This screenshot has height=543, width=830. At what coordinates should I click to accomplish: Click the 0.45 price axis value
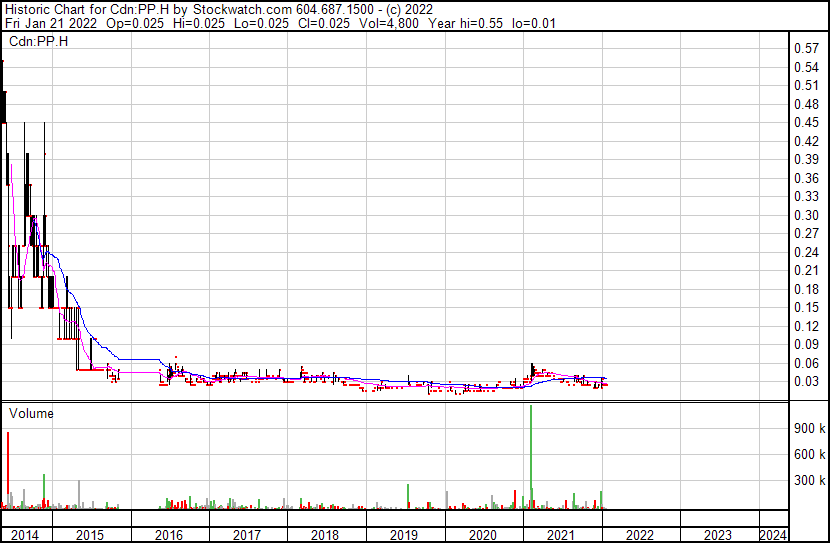pos(807,122)
